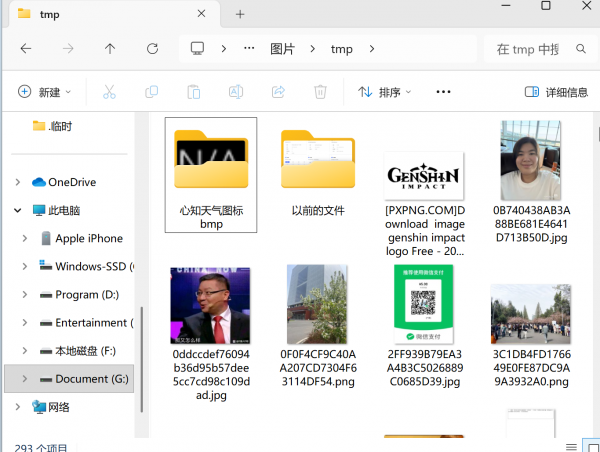Expand the Apple iPhone tree node

click(25, 239)
